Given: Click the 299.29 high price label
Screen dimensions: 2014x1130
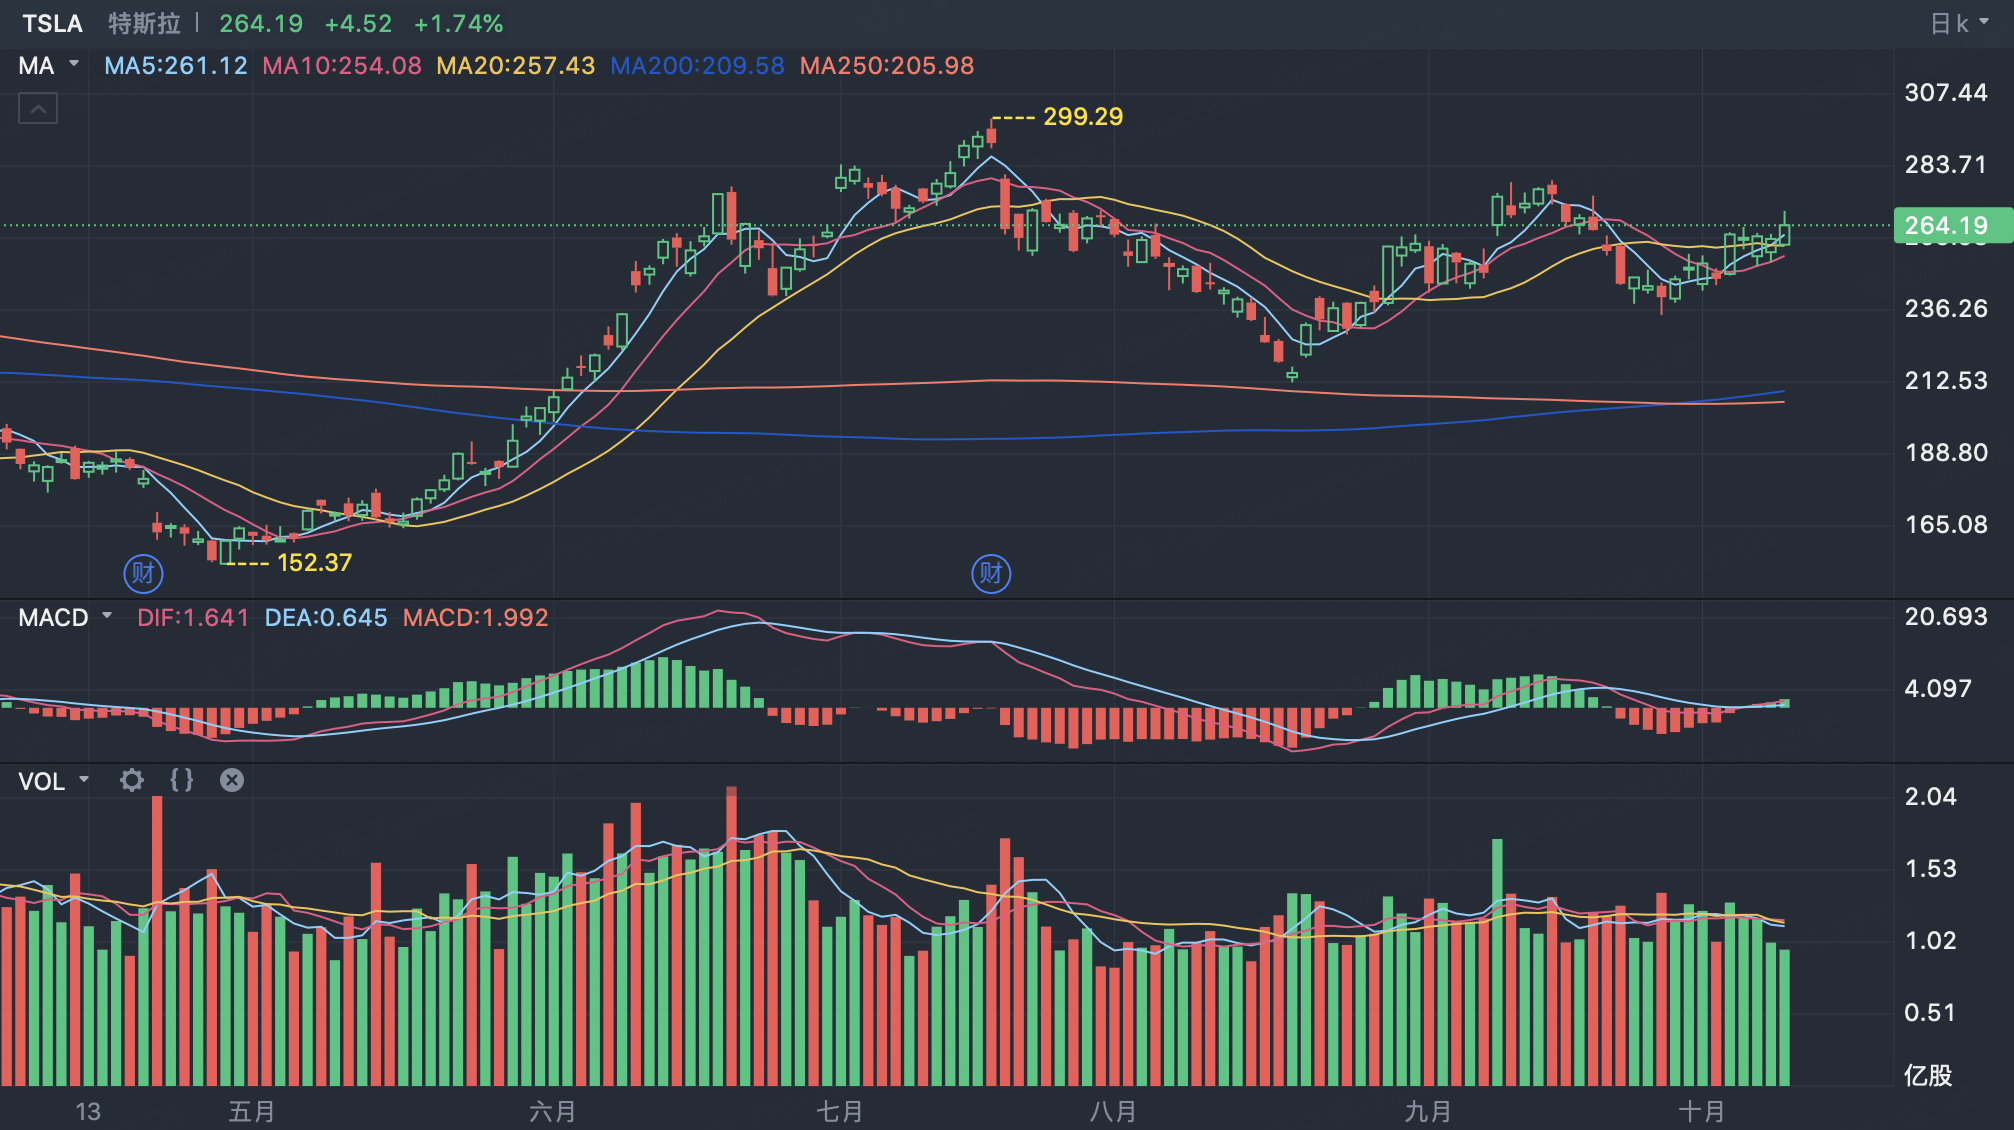Looking at the screenshot, I should coord(1083,117).
